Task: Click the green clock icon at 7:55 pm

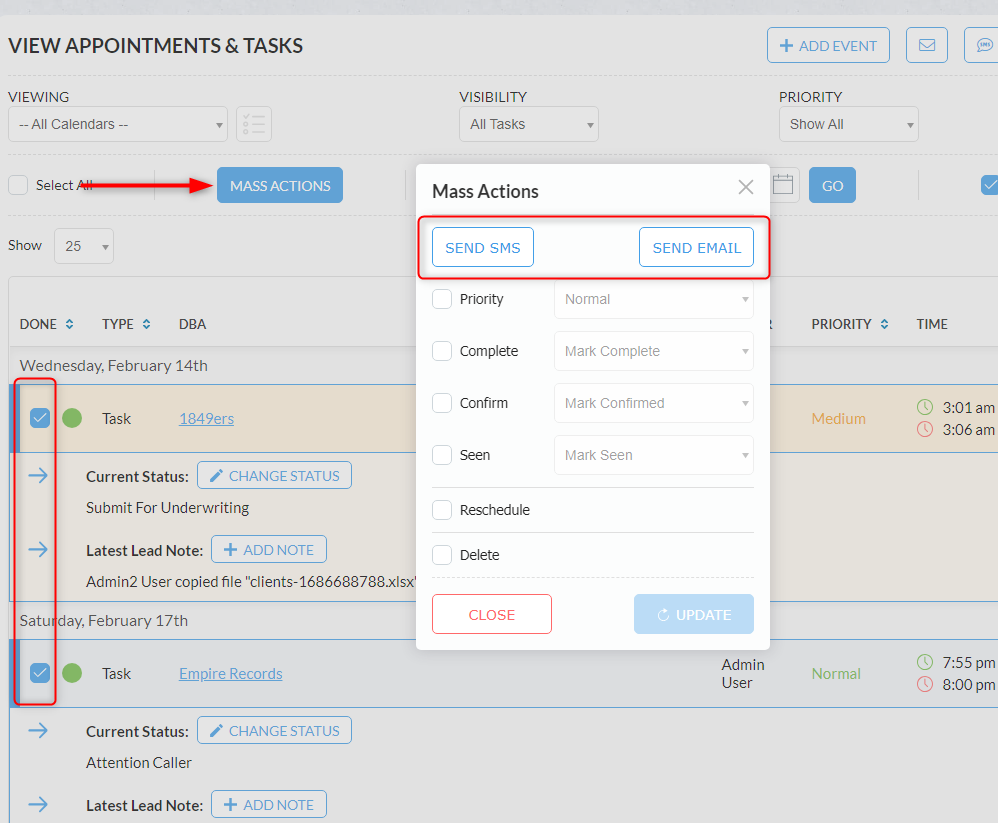Action: pos(925,662)
